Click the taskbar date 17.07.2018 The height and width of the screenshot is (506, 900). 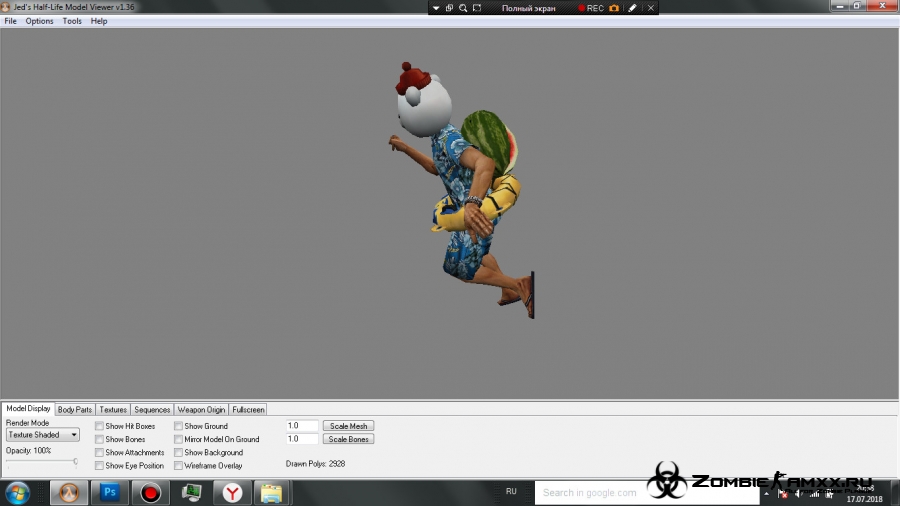(x=864, y=499)
